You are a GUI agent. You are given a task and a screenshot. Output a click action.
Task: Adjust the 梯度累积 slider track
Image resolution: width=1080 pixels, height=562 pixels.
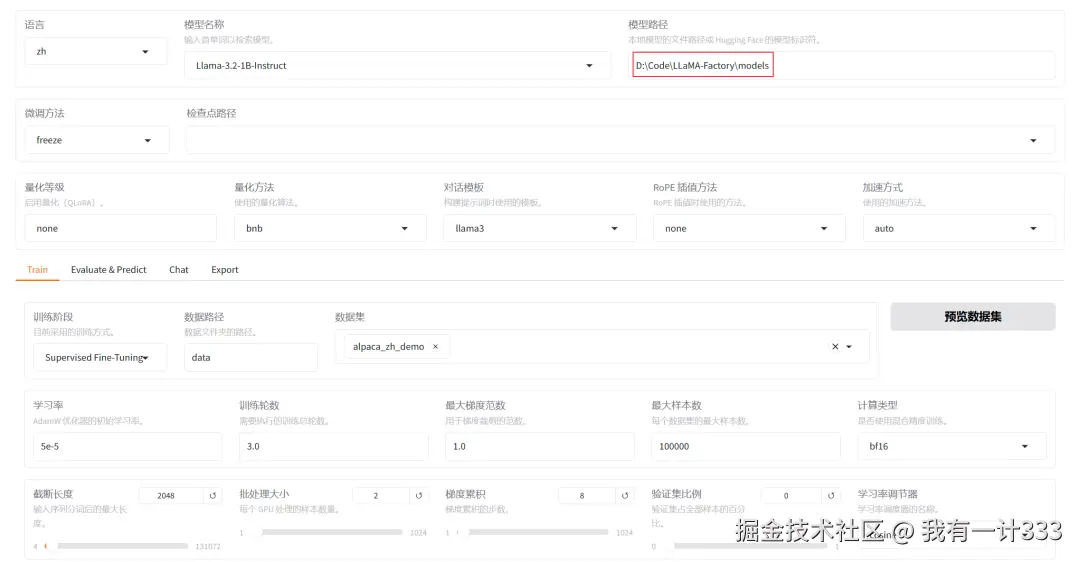[532, 532]
